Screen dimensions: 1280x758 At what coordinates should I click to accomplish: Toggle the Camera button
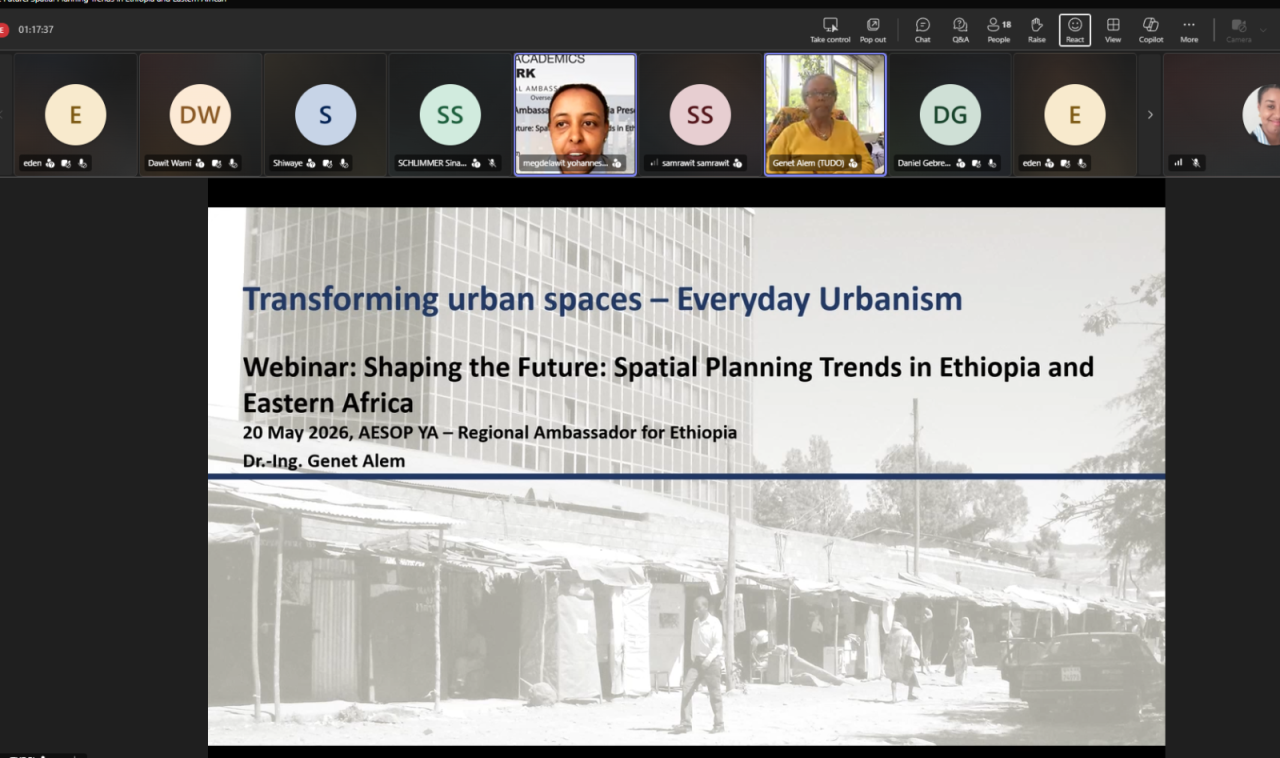(1239, 30)
